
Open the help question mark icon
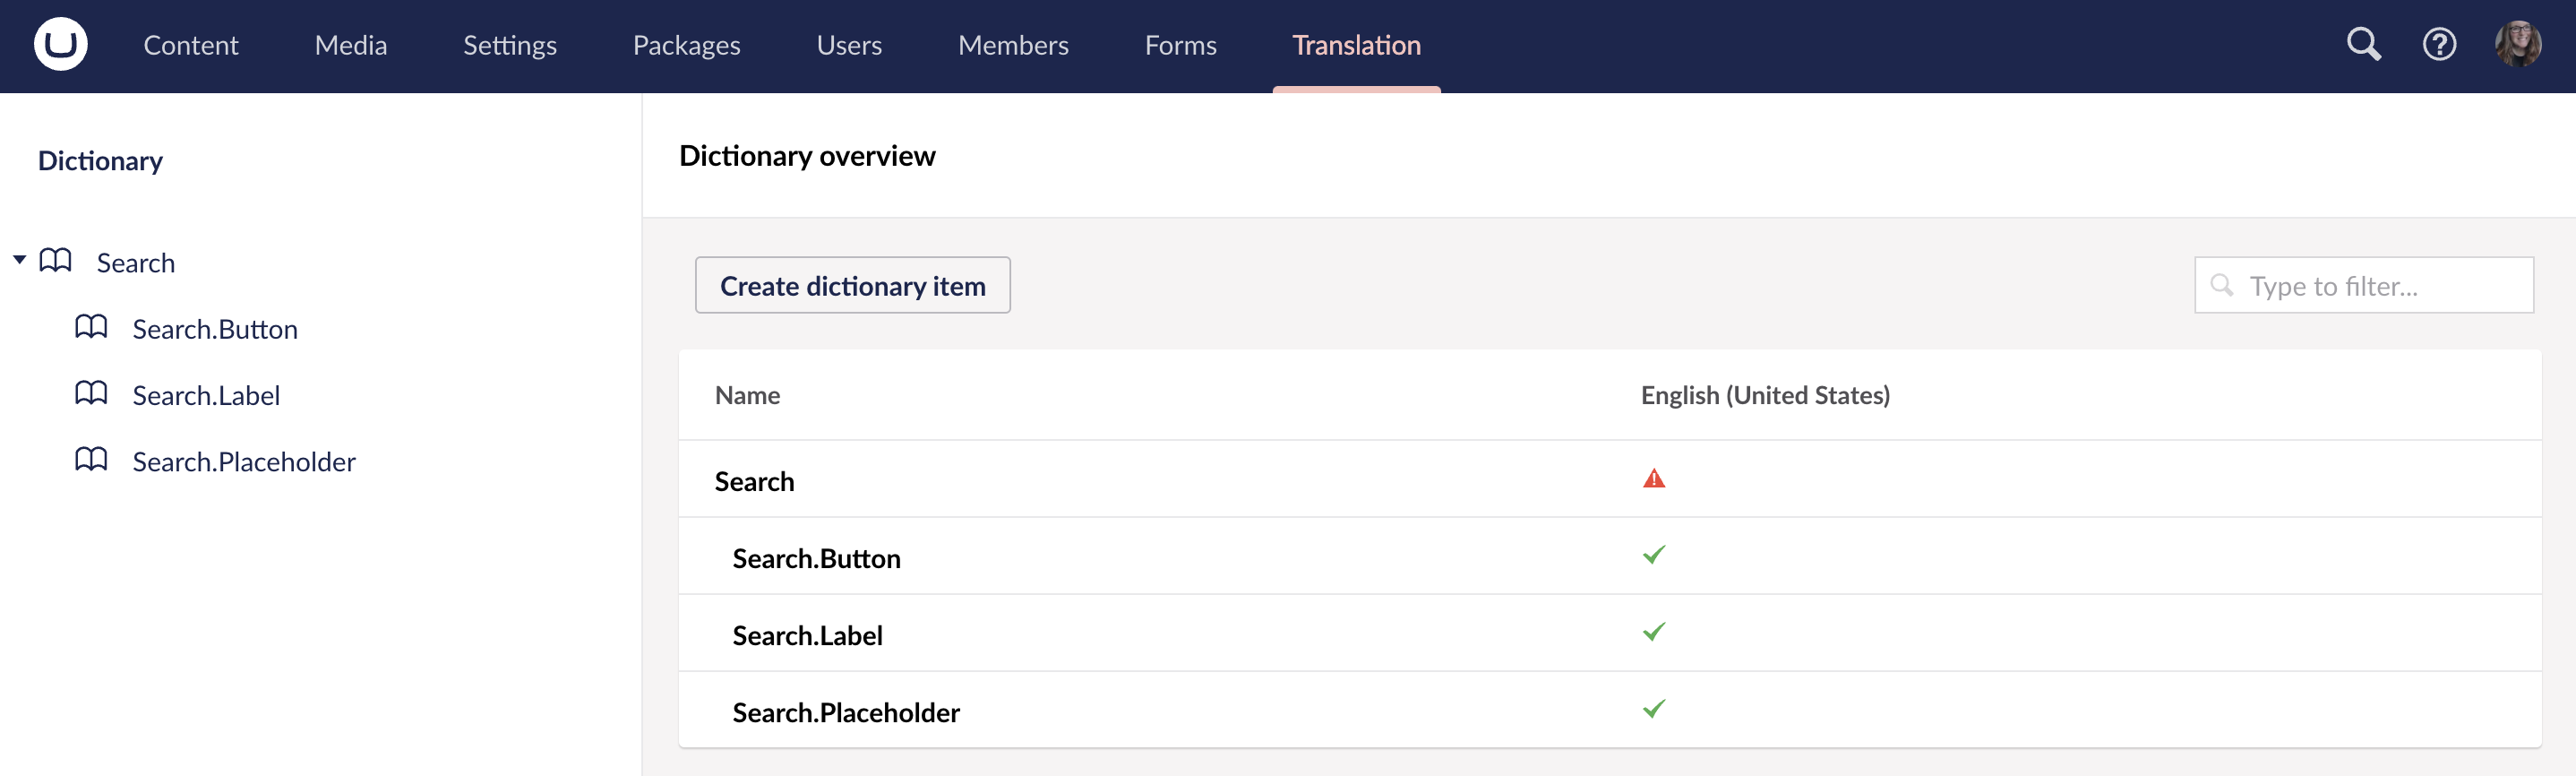click(2439, 45)
